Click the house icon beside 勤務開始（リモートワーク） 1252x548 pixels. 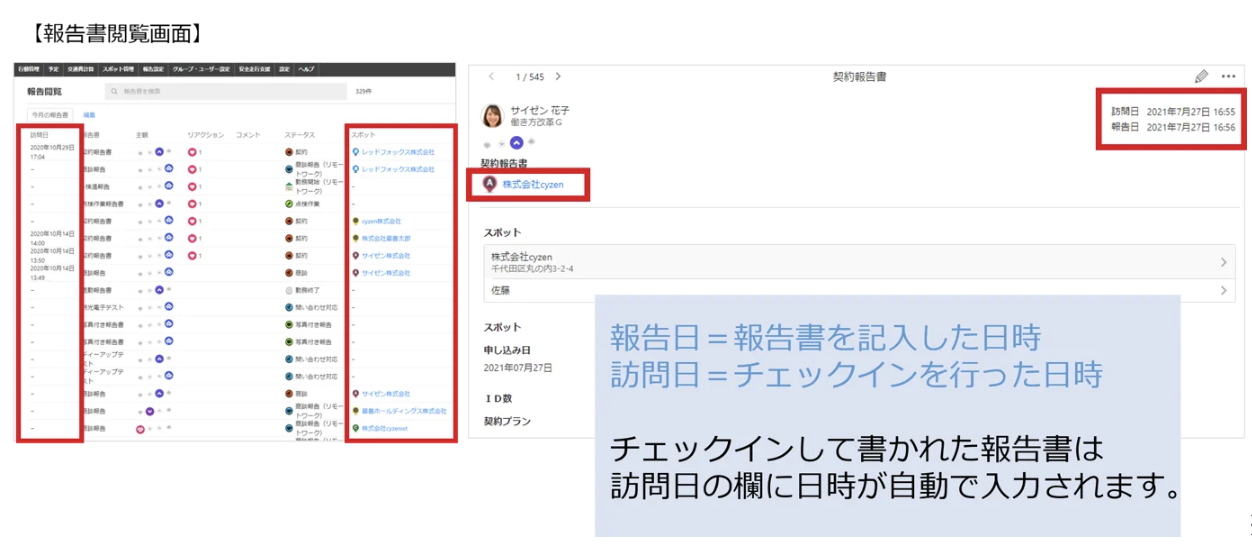pos(289,187)
